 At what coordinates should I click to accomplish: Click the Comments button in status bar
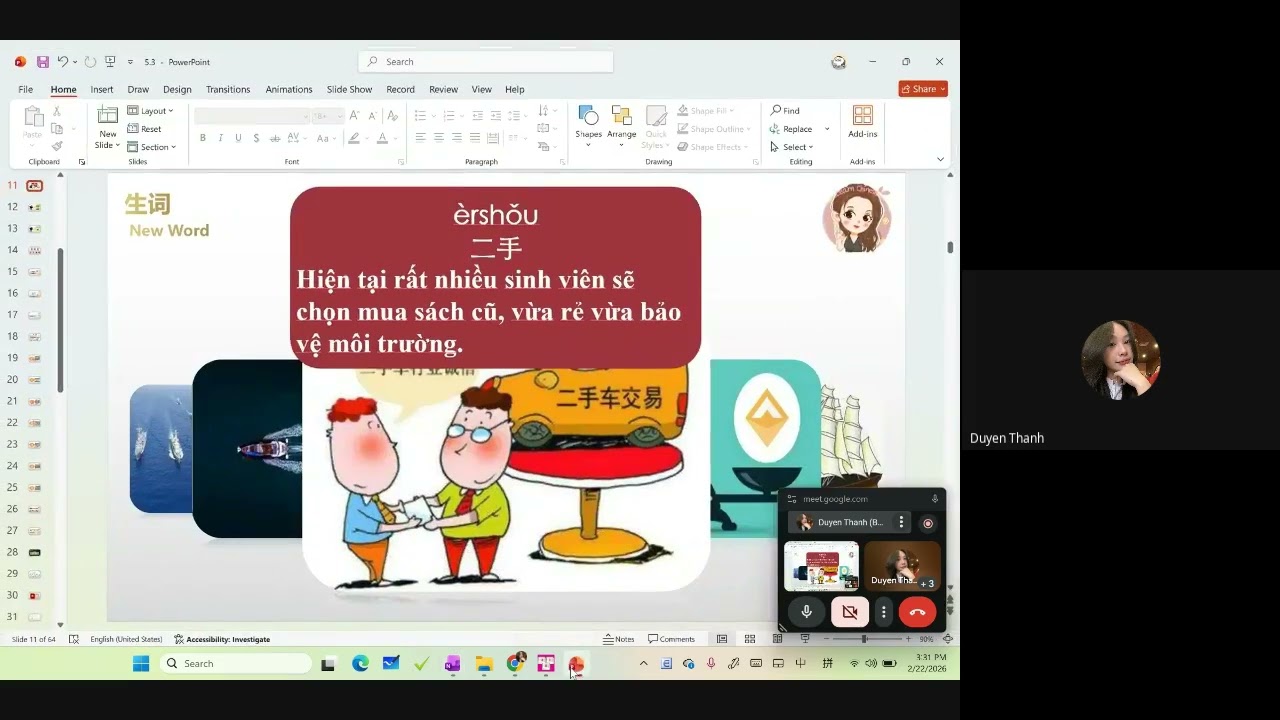[671, 639]
